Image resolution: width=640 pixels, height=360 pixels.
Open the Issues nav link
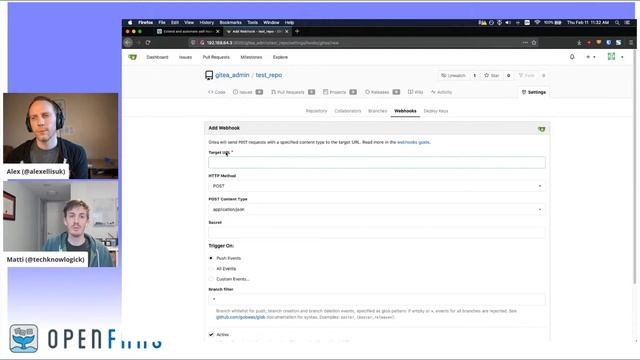[x=185, y=57]
